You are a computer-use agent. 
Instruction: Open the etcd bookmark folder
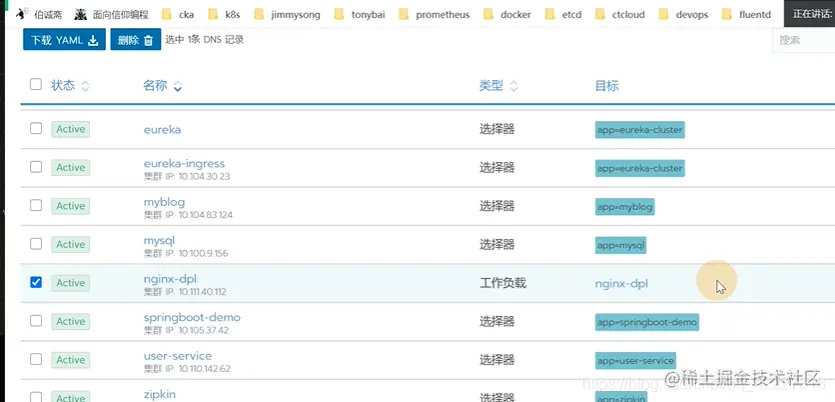(x=563, y=14)
